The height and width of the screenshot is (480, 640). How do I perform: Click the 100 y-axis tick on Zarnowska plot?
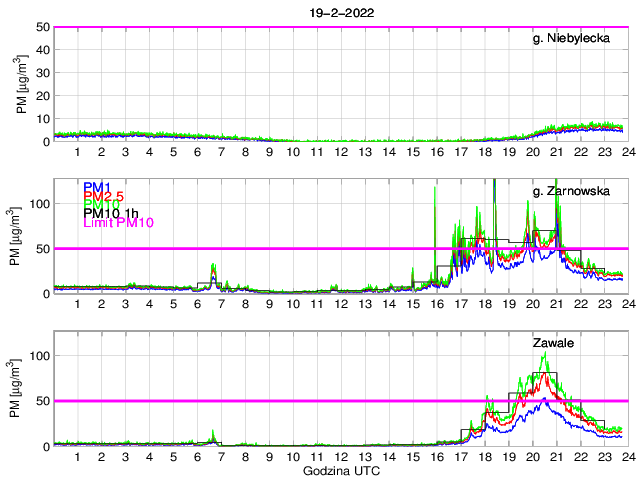[x=40, y=203]
